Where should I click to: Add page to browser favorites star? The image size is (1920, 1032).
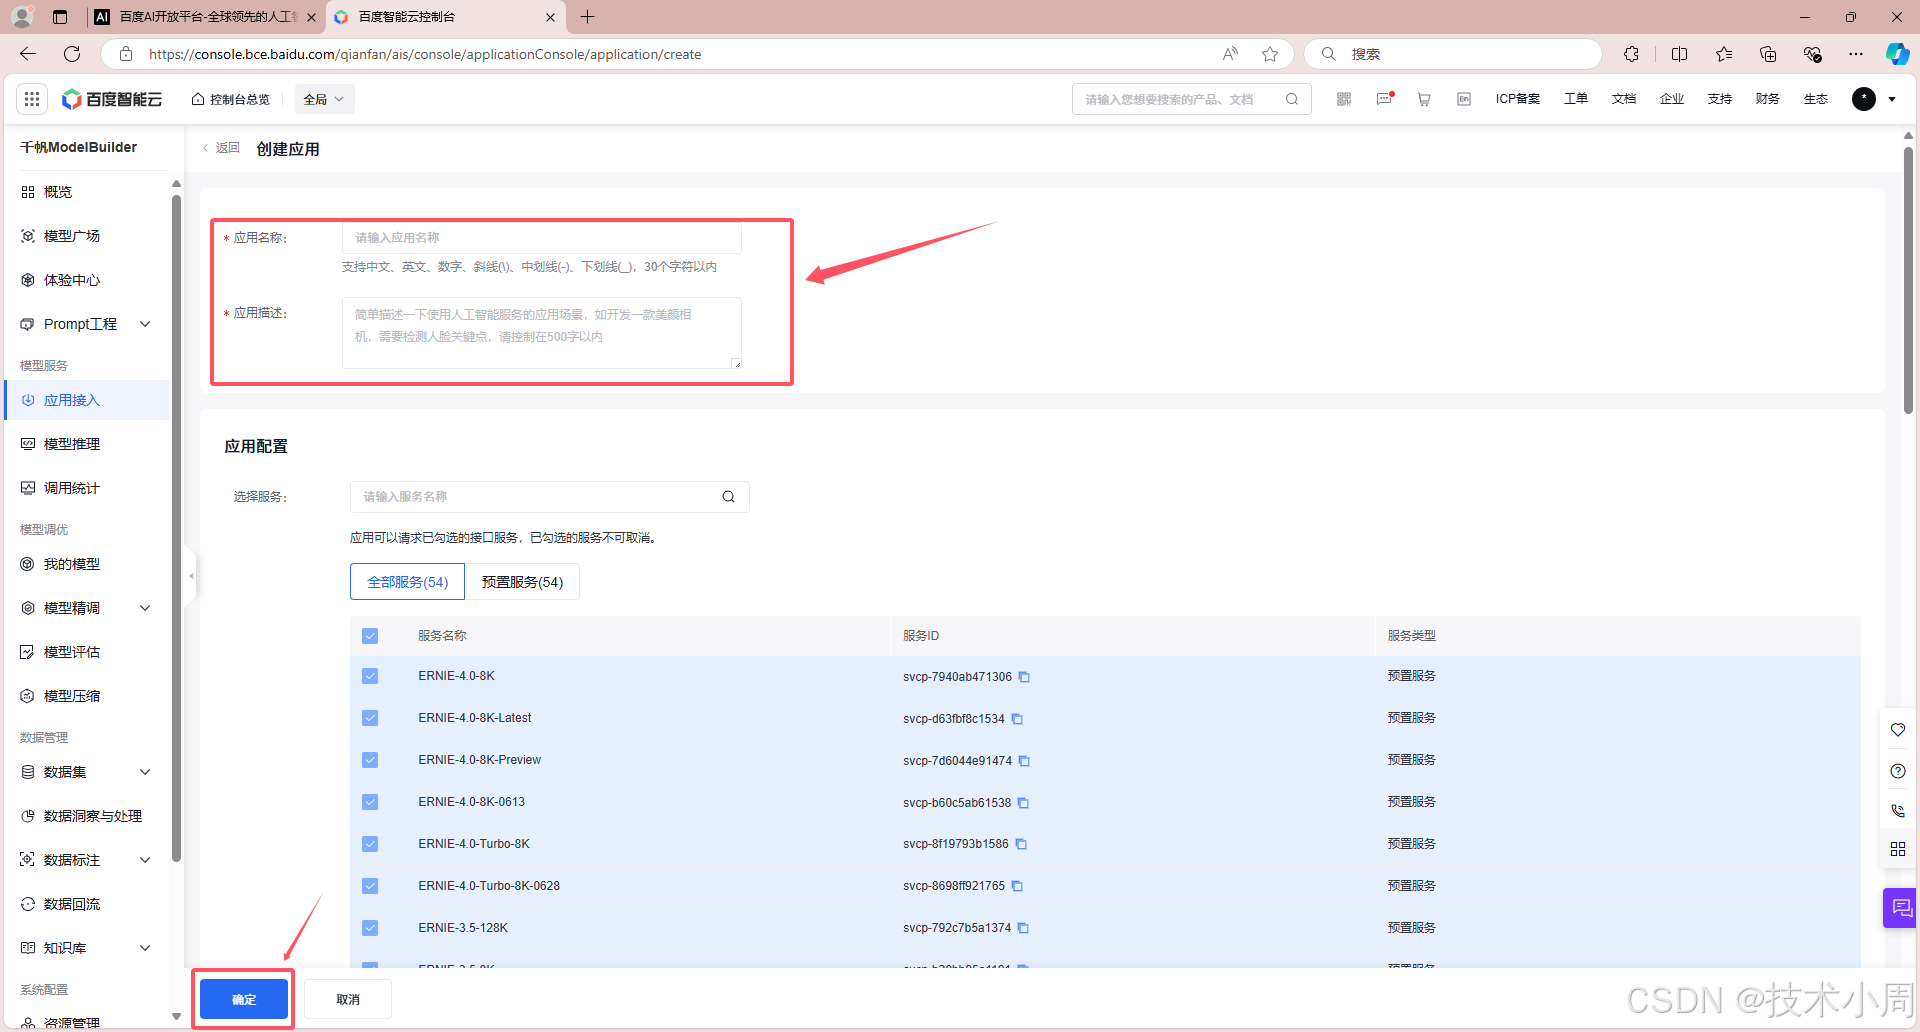coord(1270,54)
